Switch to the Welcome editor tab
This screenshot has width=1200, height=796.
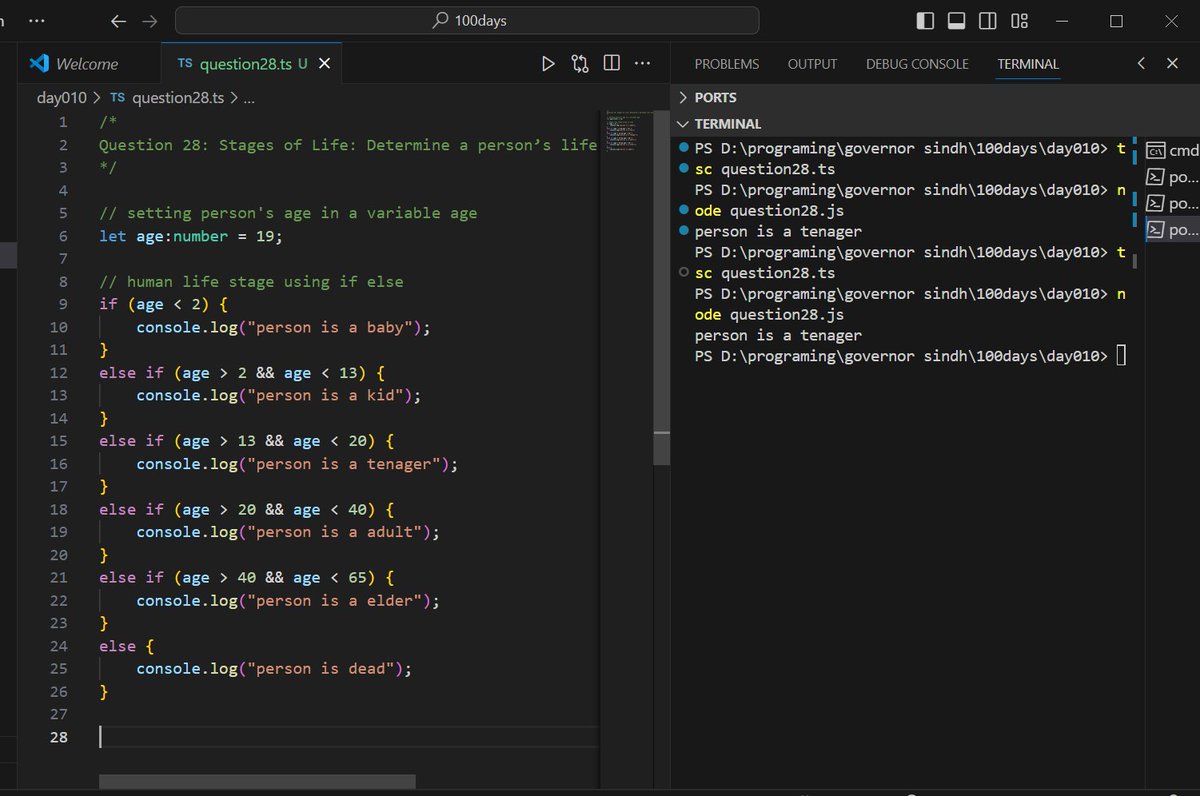click(86, 64)
